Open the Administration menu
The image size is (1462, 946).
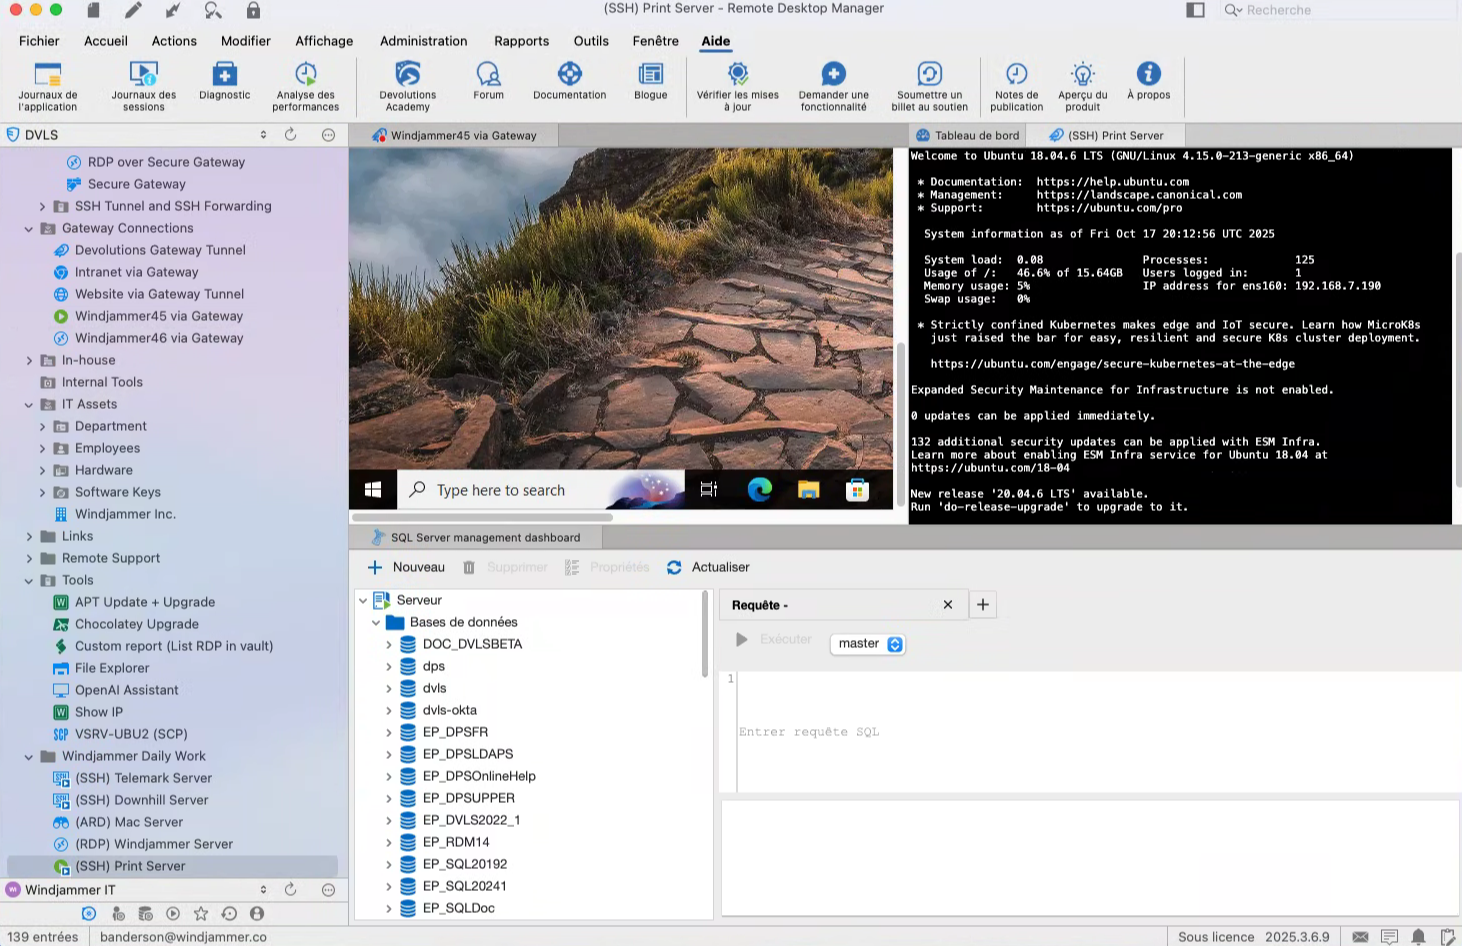(423, 41)
